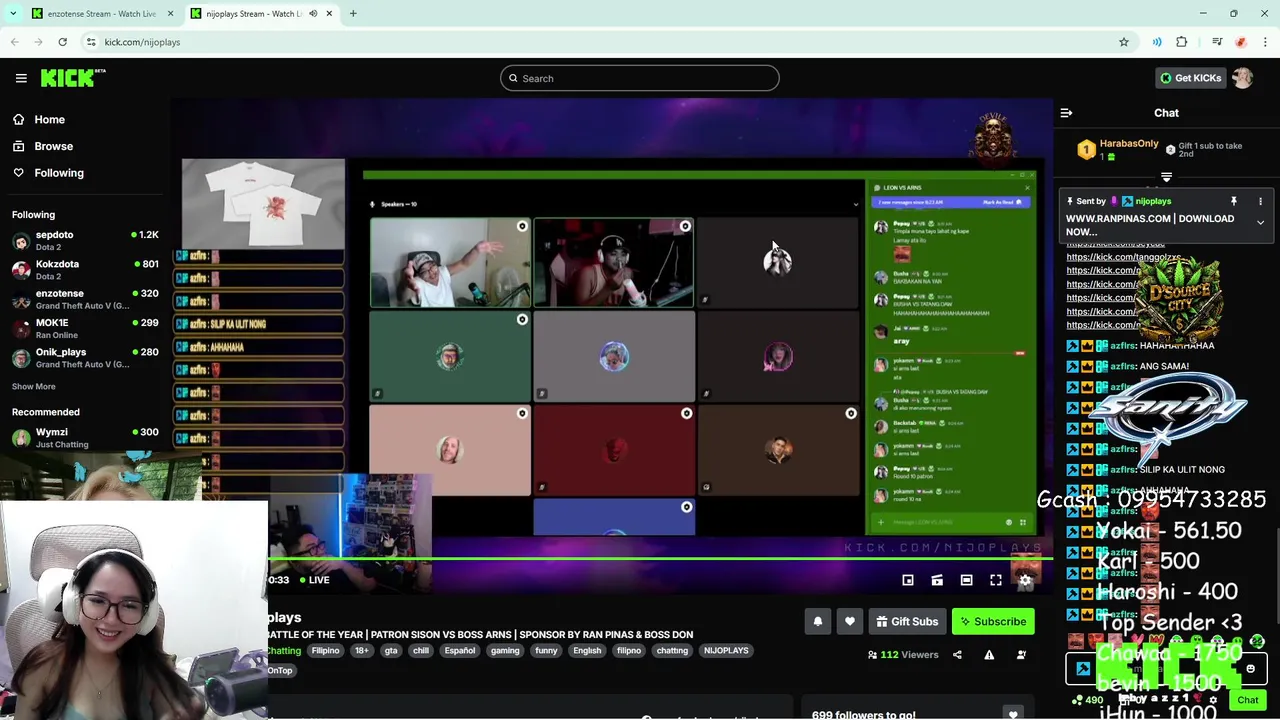This screenshot has height=720, width=1280.
Task: Mute the nijoplays Stream browser tab audio
Action: pos(313,14)
